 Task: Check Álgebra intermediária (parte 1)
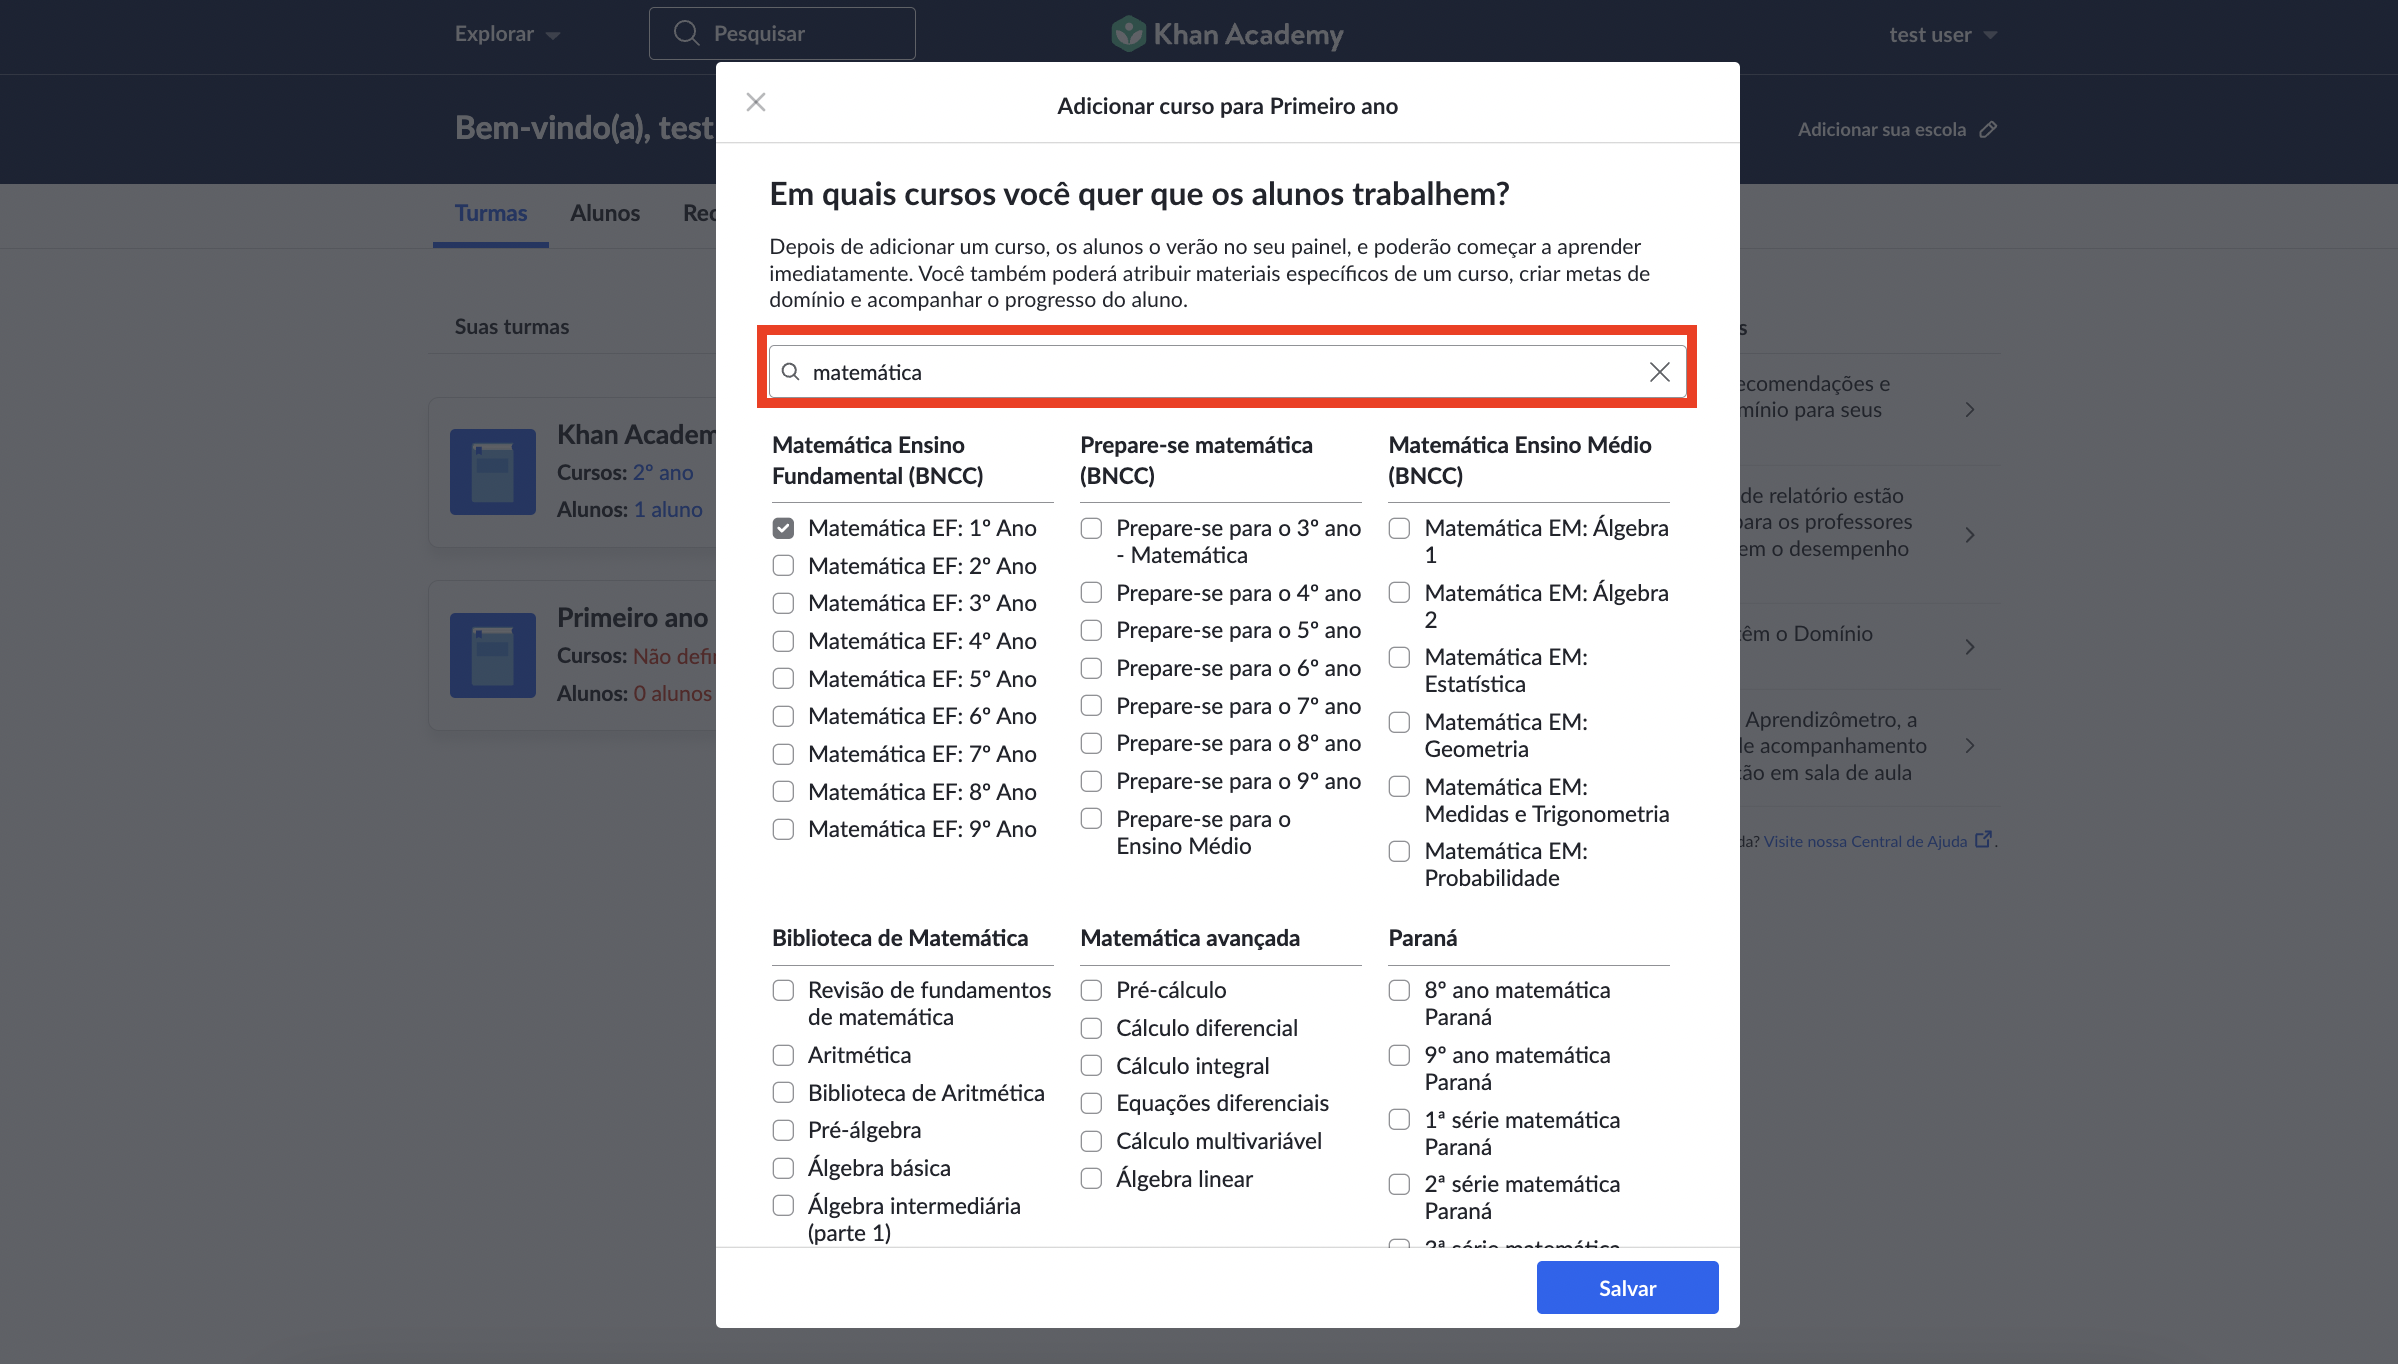click(783, 1206)
